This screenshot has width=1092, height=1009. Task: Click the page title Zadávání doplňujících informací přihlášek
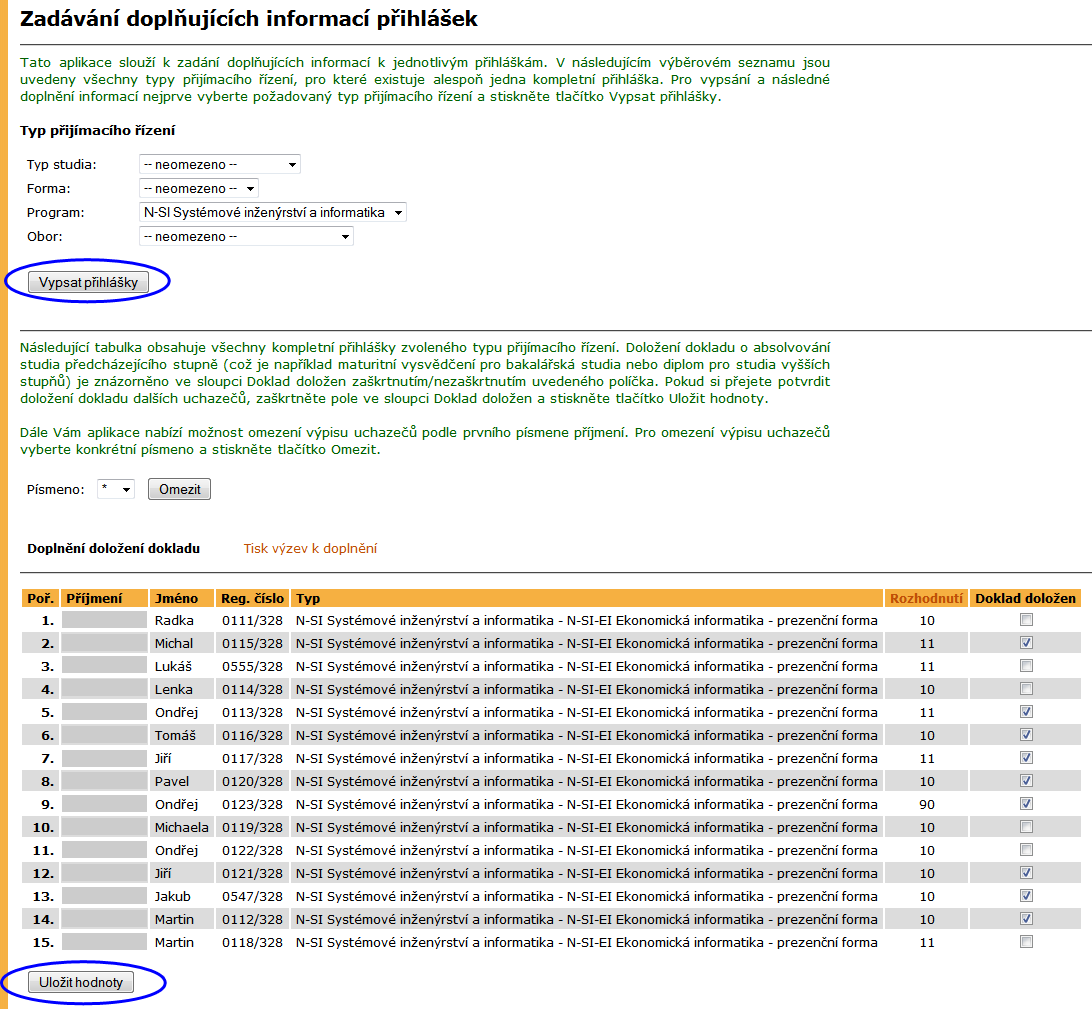pos(249,19)
